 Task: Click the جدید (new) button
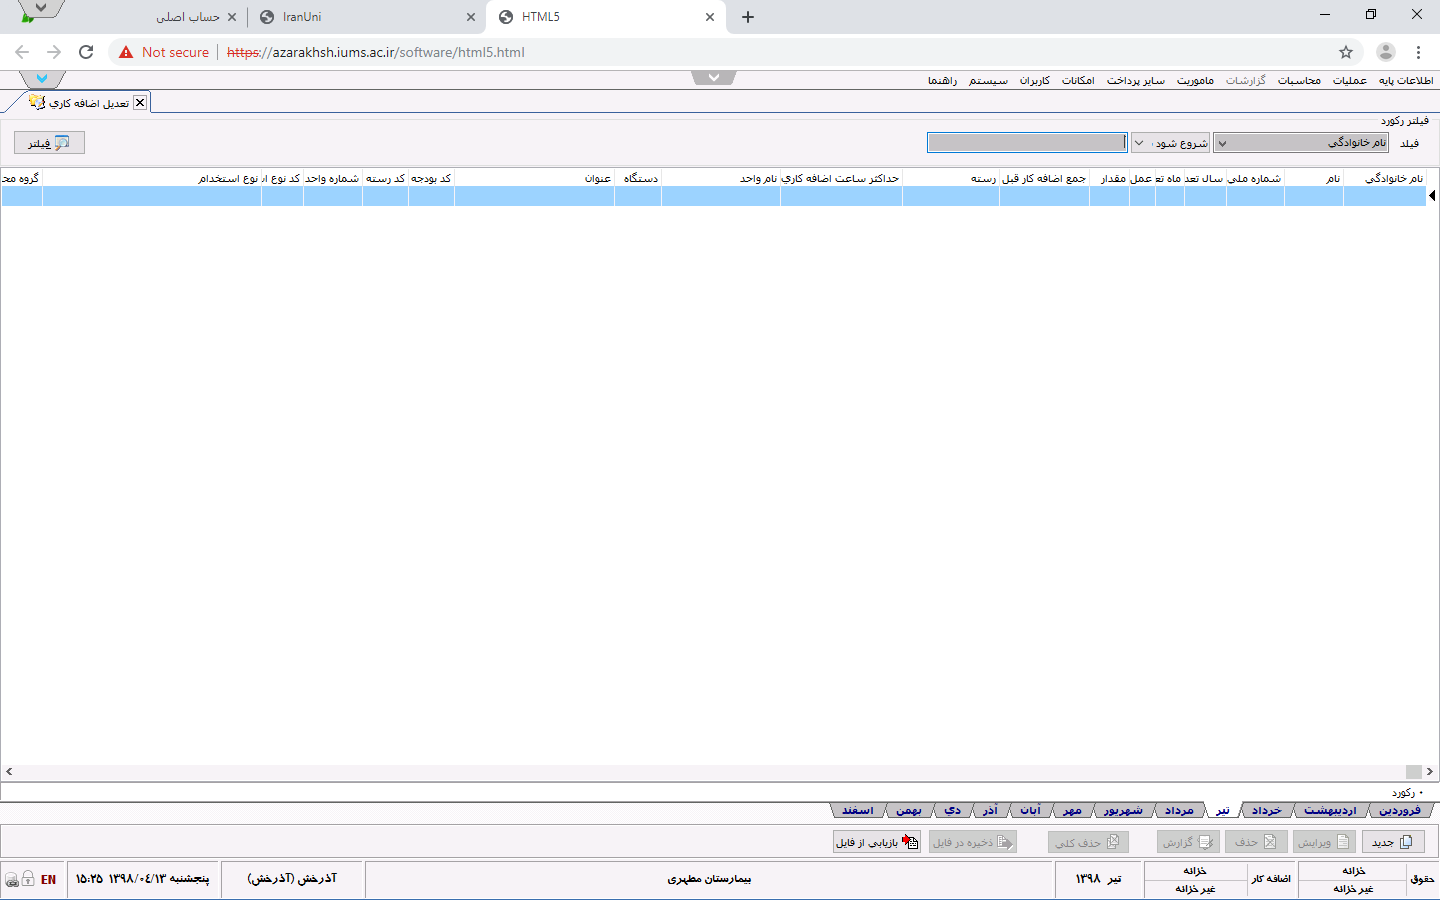pos(1392,842)
